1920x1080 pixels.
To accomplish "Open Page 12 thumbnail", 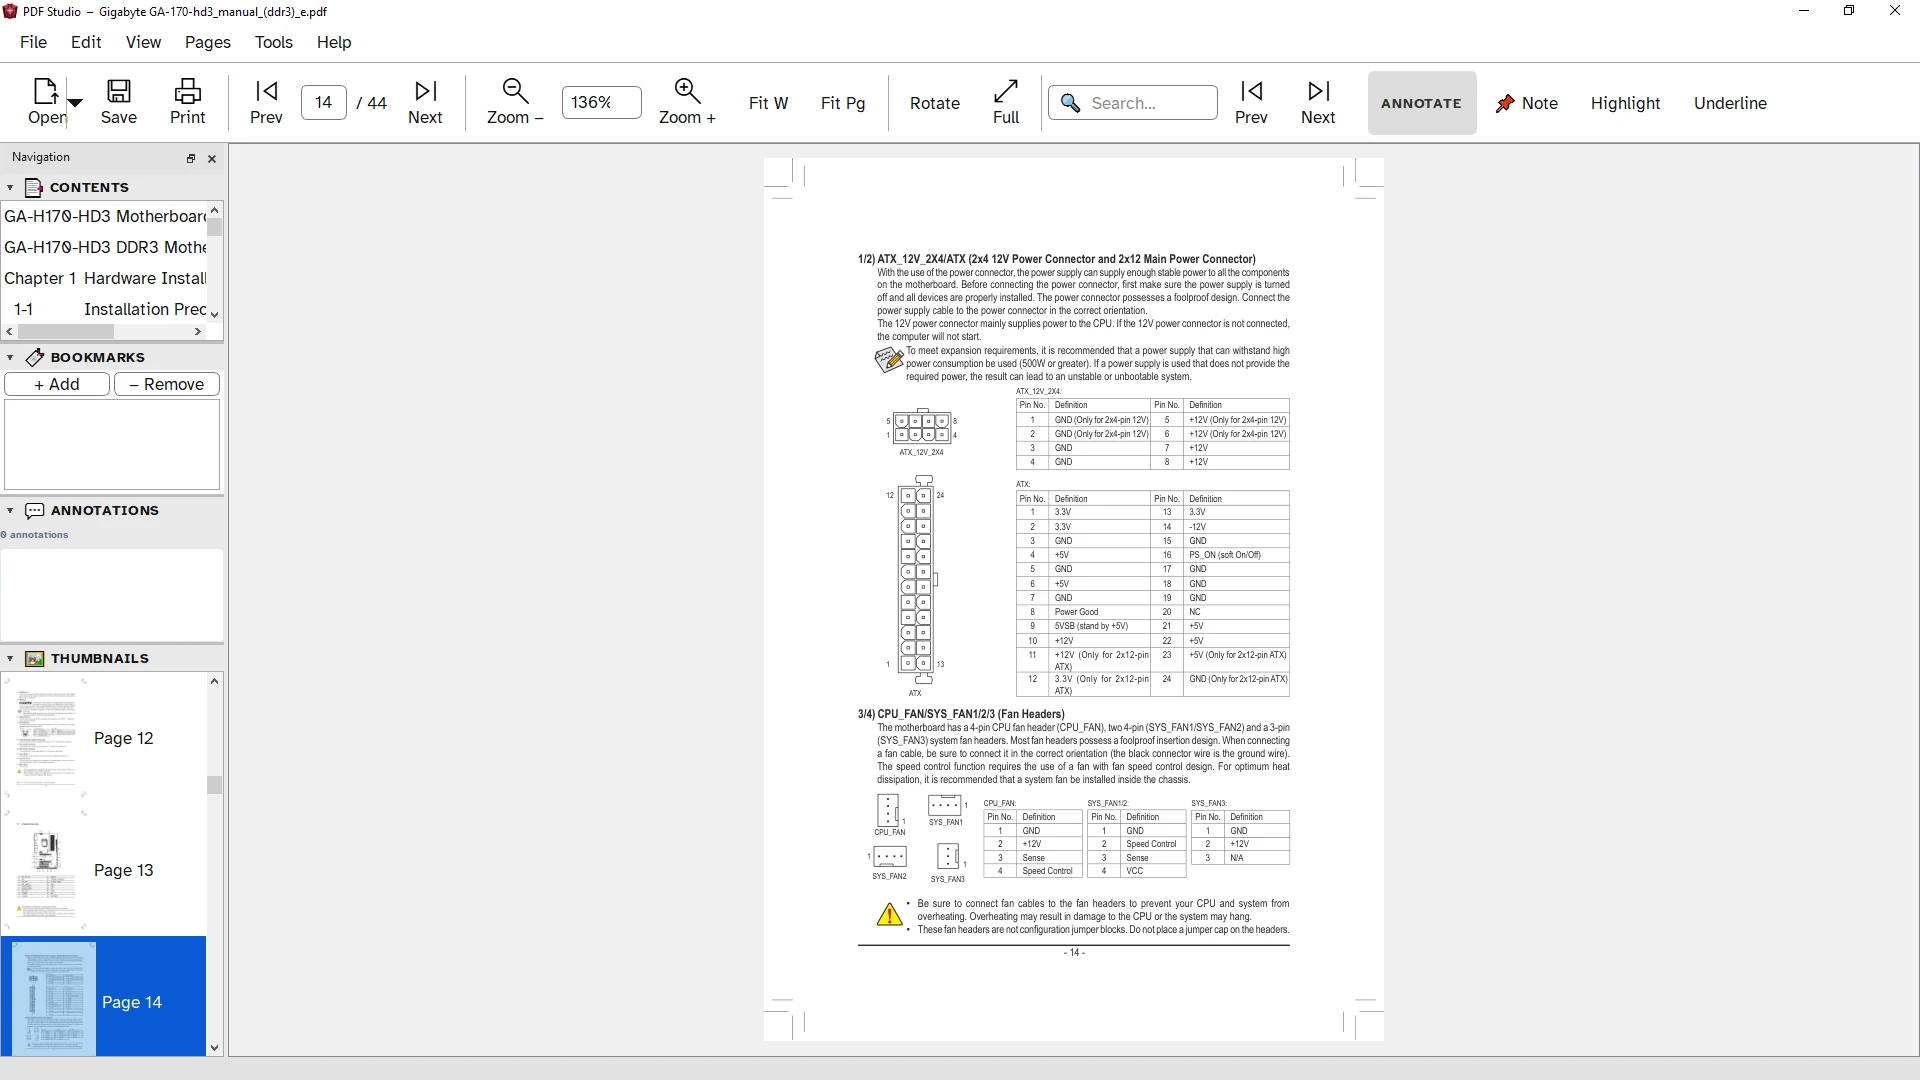I will point(104,738).
